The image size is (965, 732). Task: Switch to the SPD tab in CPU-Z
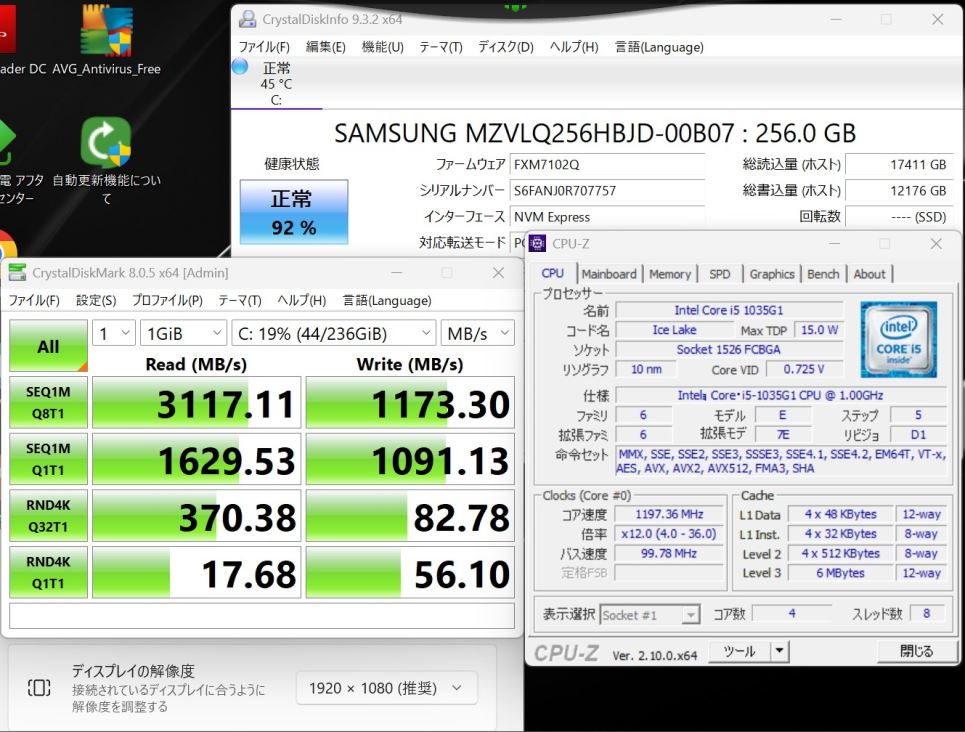(x=719, y=274)
